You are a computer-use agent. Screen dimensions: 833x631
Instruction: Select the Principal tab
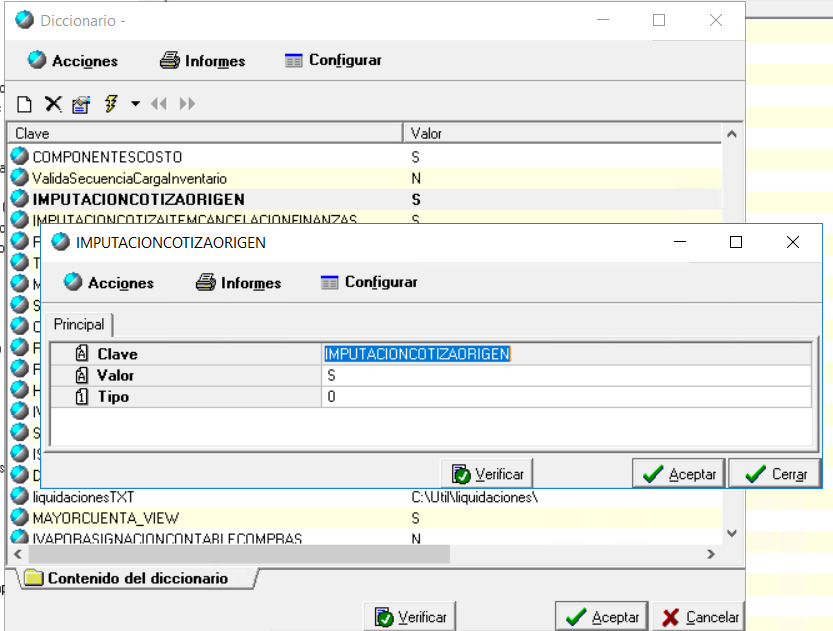point(79,325)
